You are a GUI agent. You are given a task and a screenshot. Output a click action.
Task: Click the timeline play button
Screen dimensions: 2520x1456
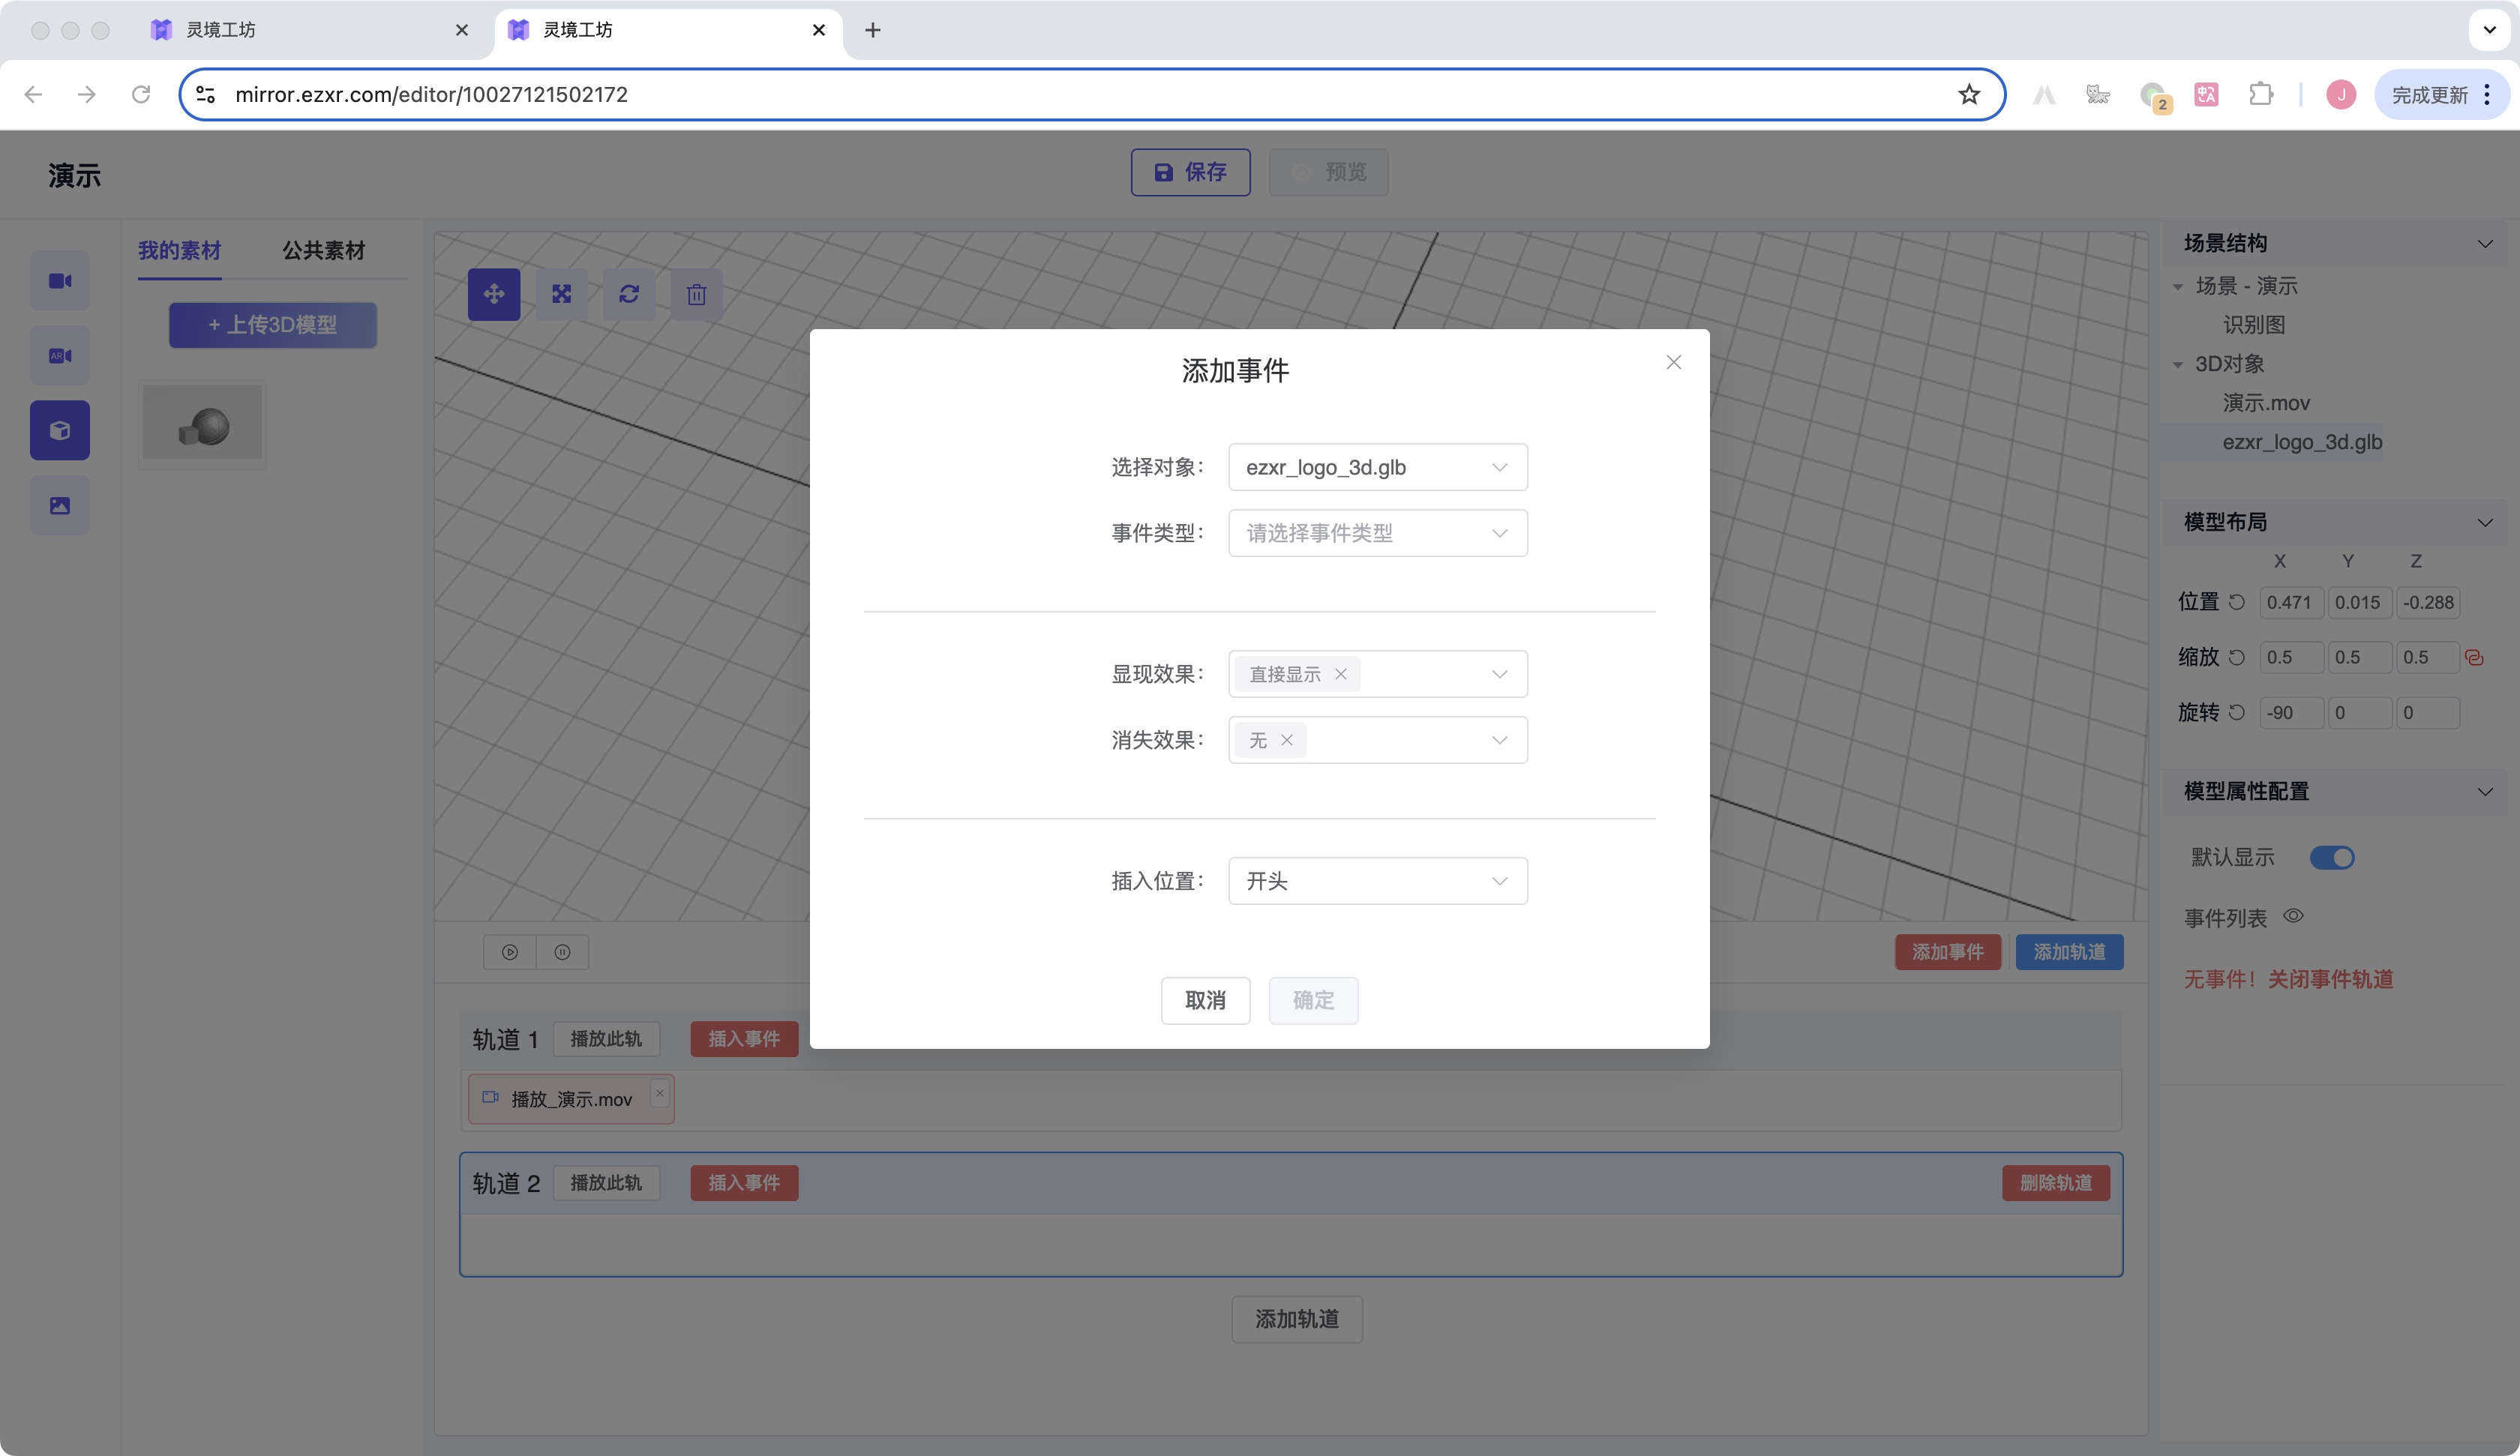pyautogui.click(x=510, y=952)
